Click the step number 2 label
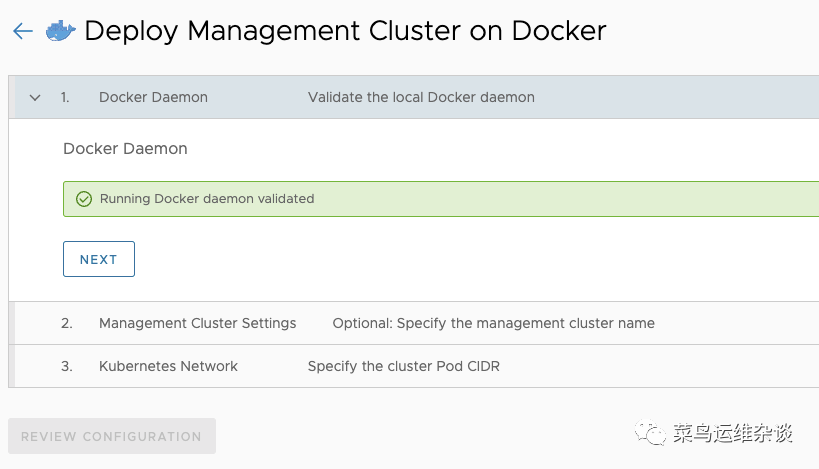819x469 pixels. pos(67,323)
